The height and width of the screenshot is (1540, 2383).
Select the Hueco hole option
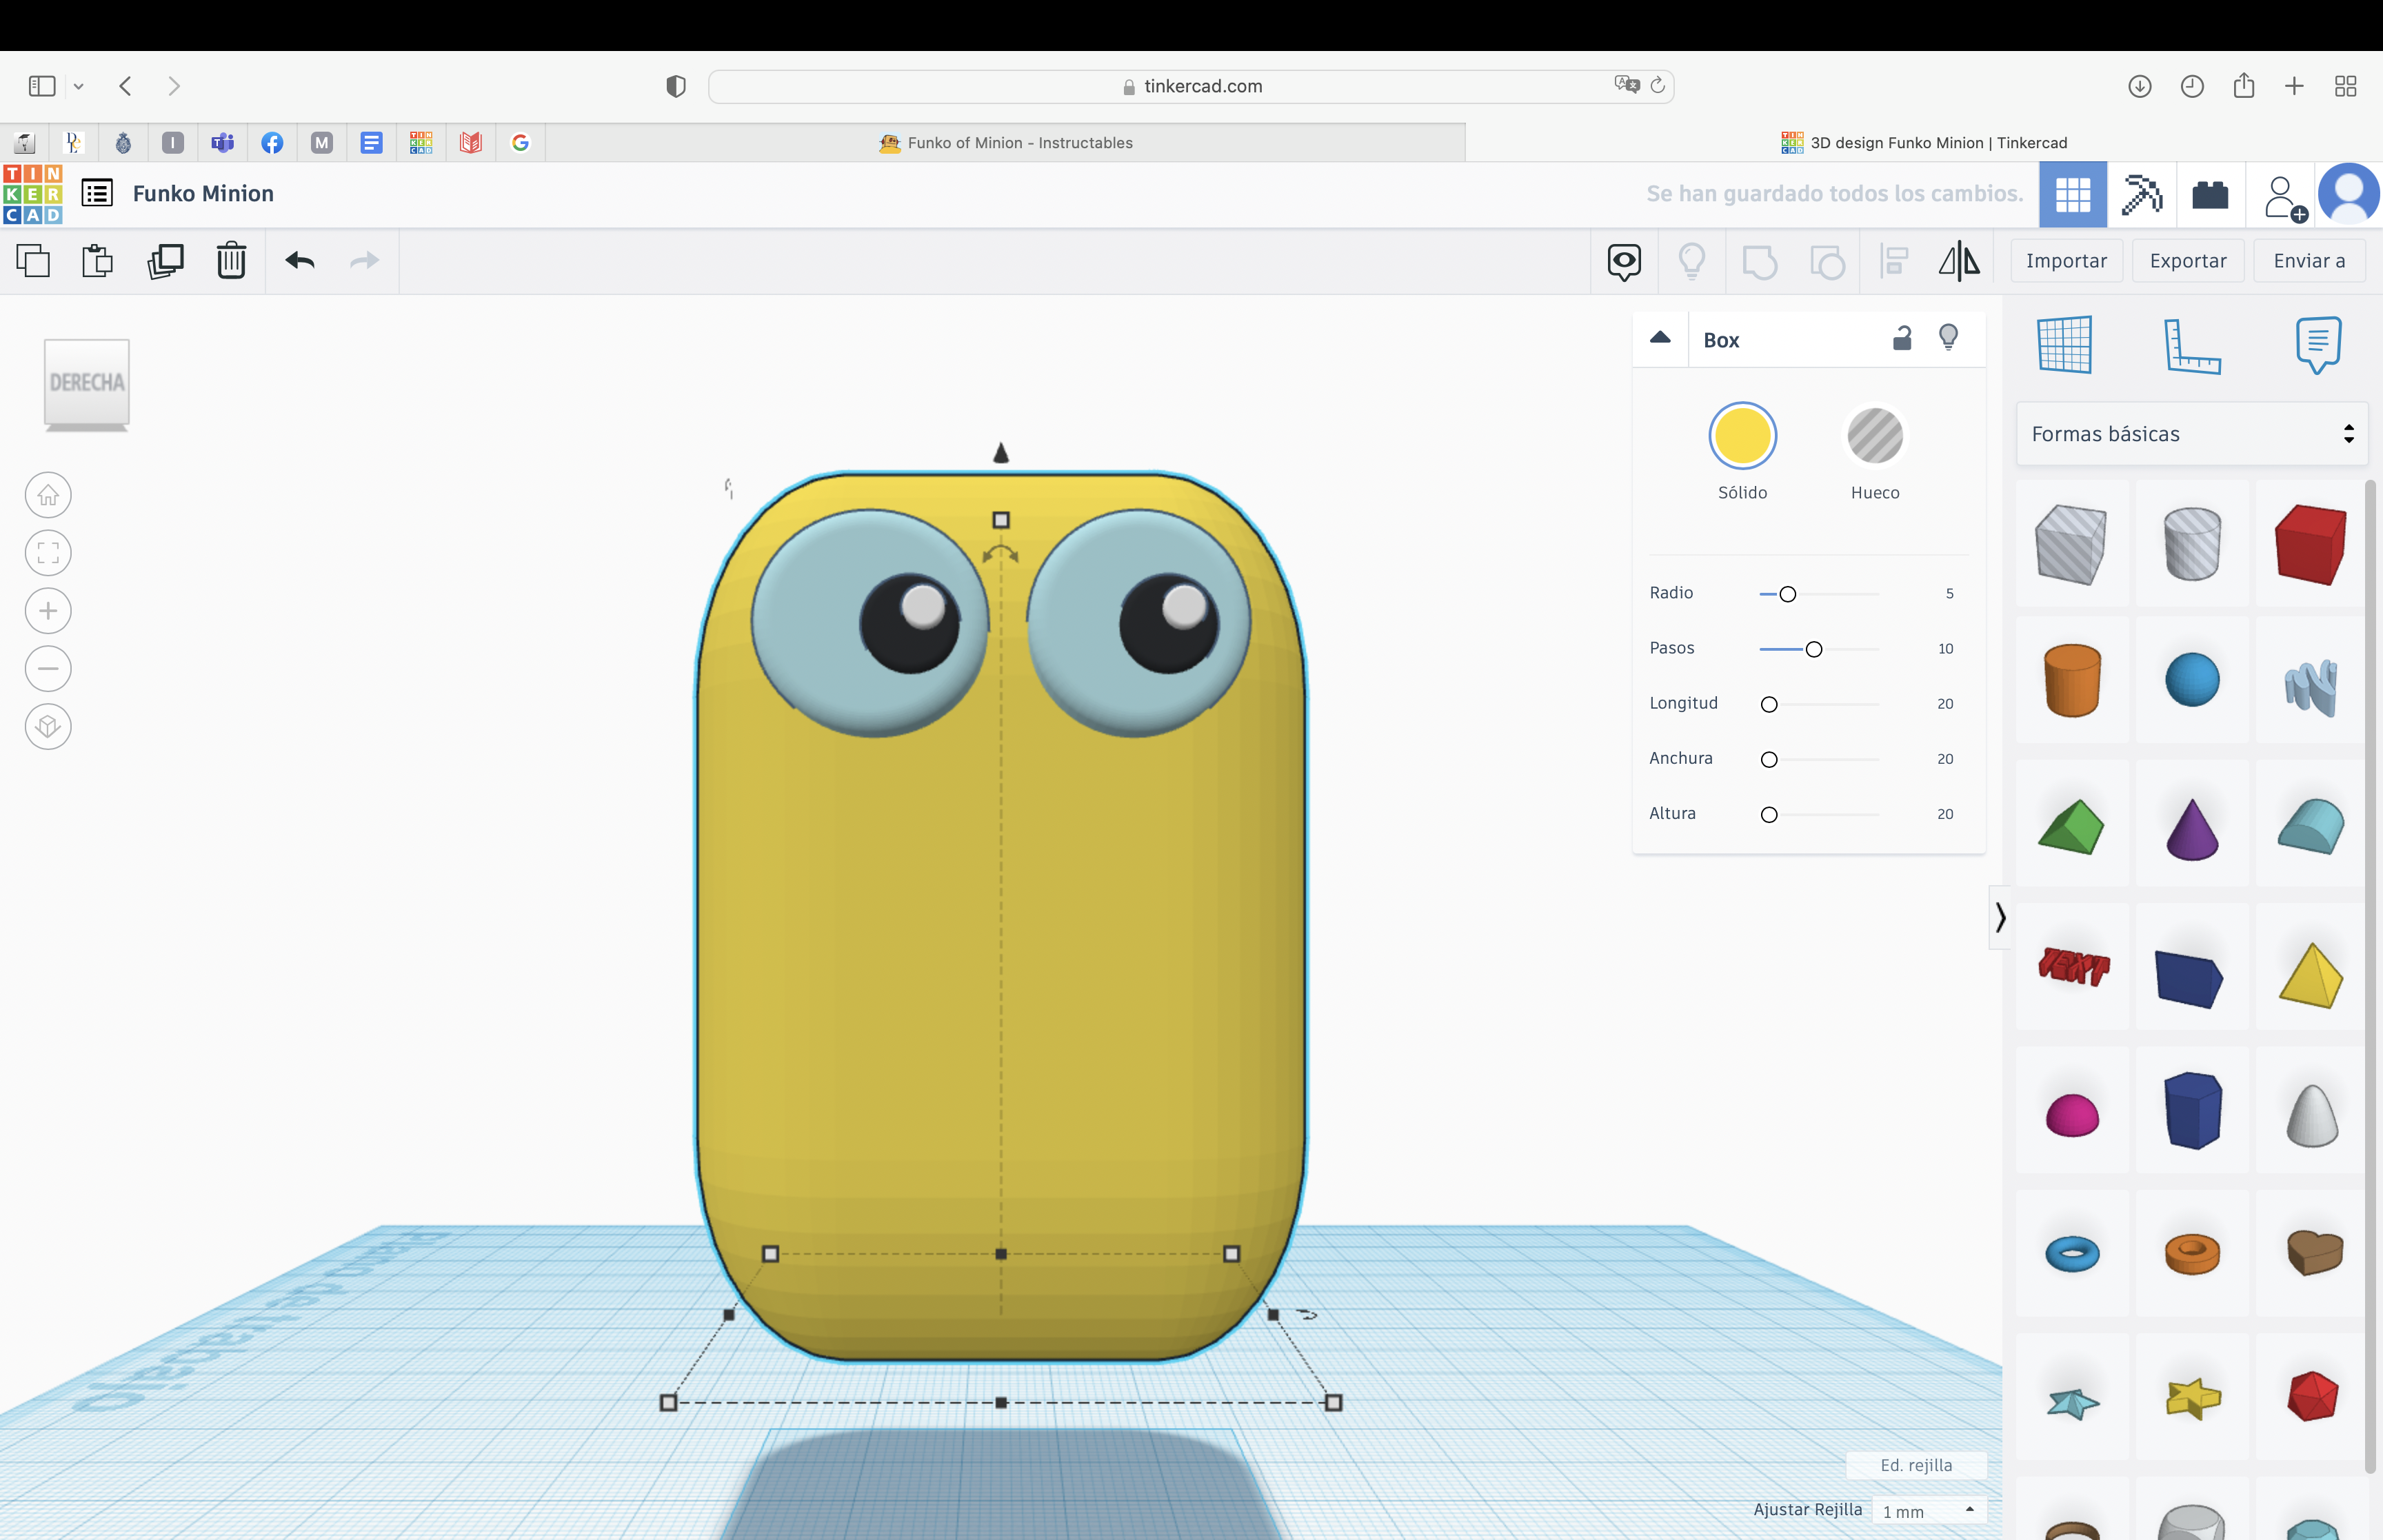tap(1875, 436)
